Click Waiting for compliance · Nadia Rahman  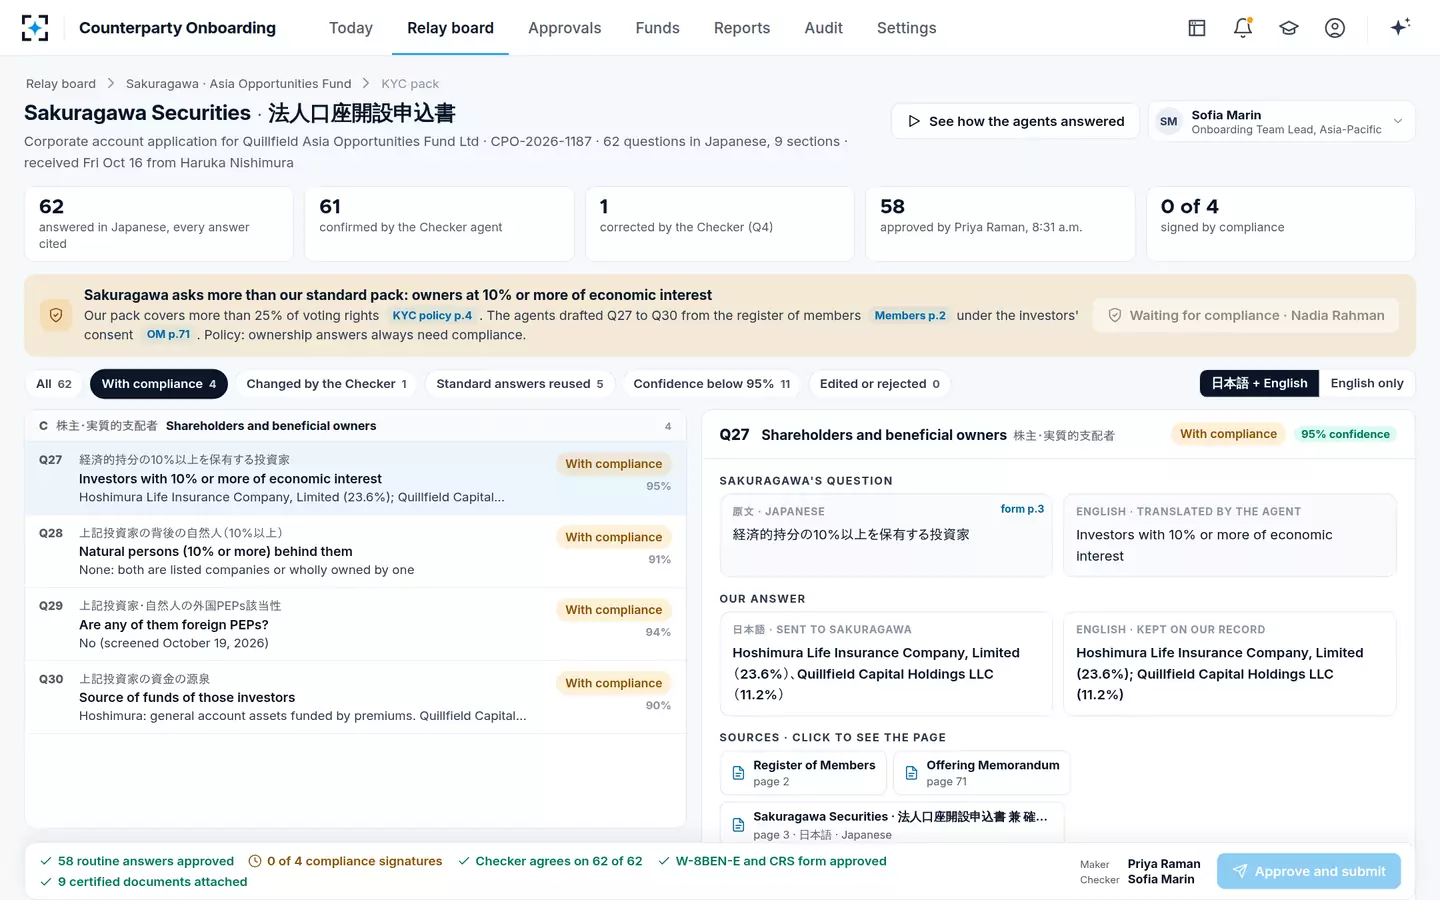[1246, 315]
